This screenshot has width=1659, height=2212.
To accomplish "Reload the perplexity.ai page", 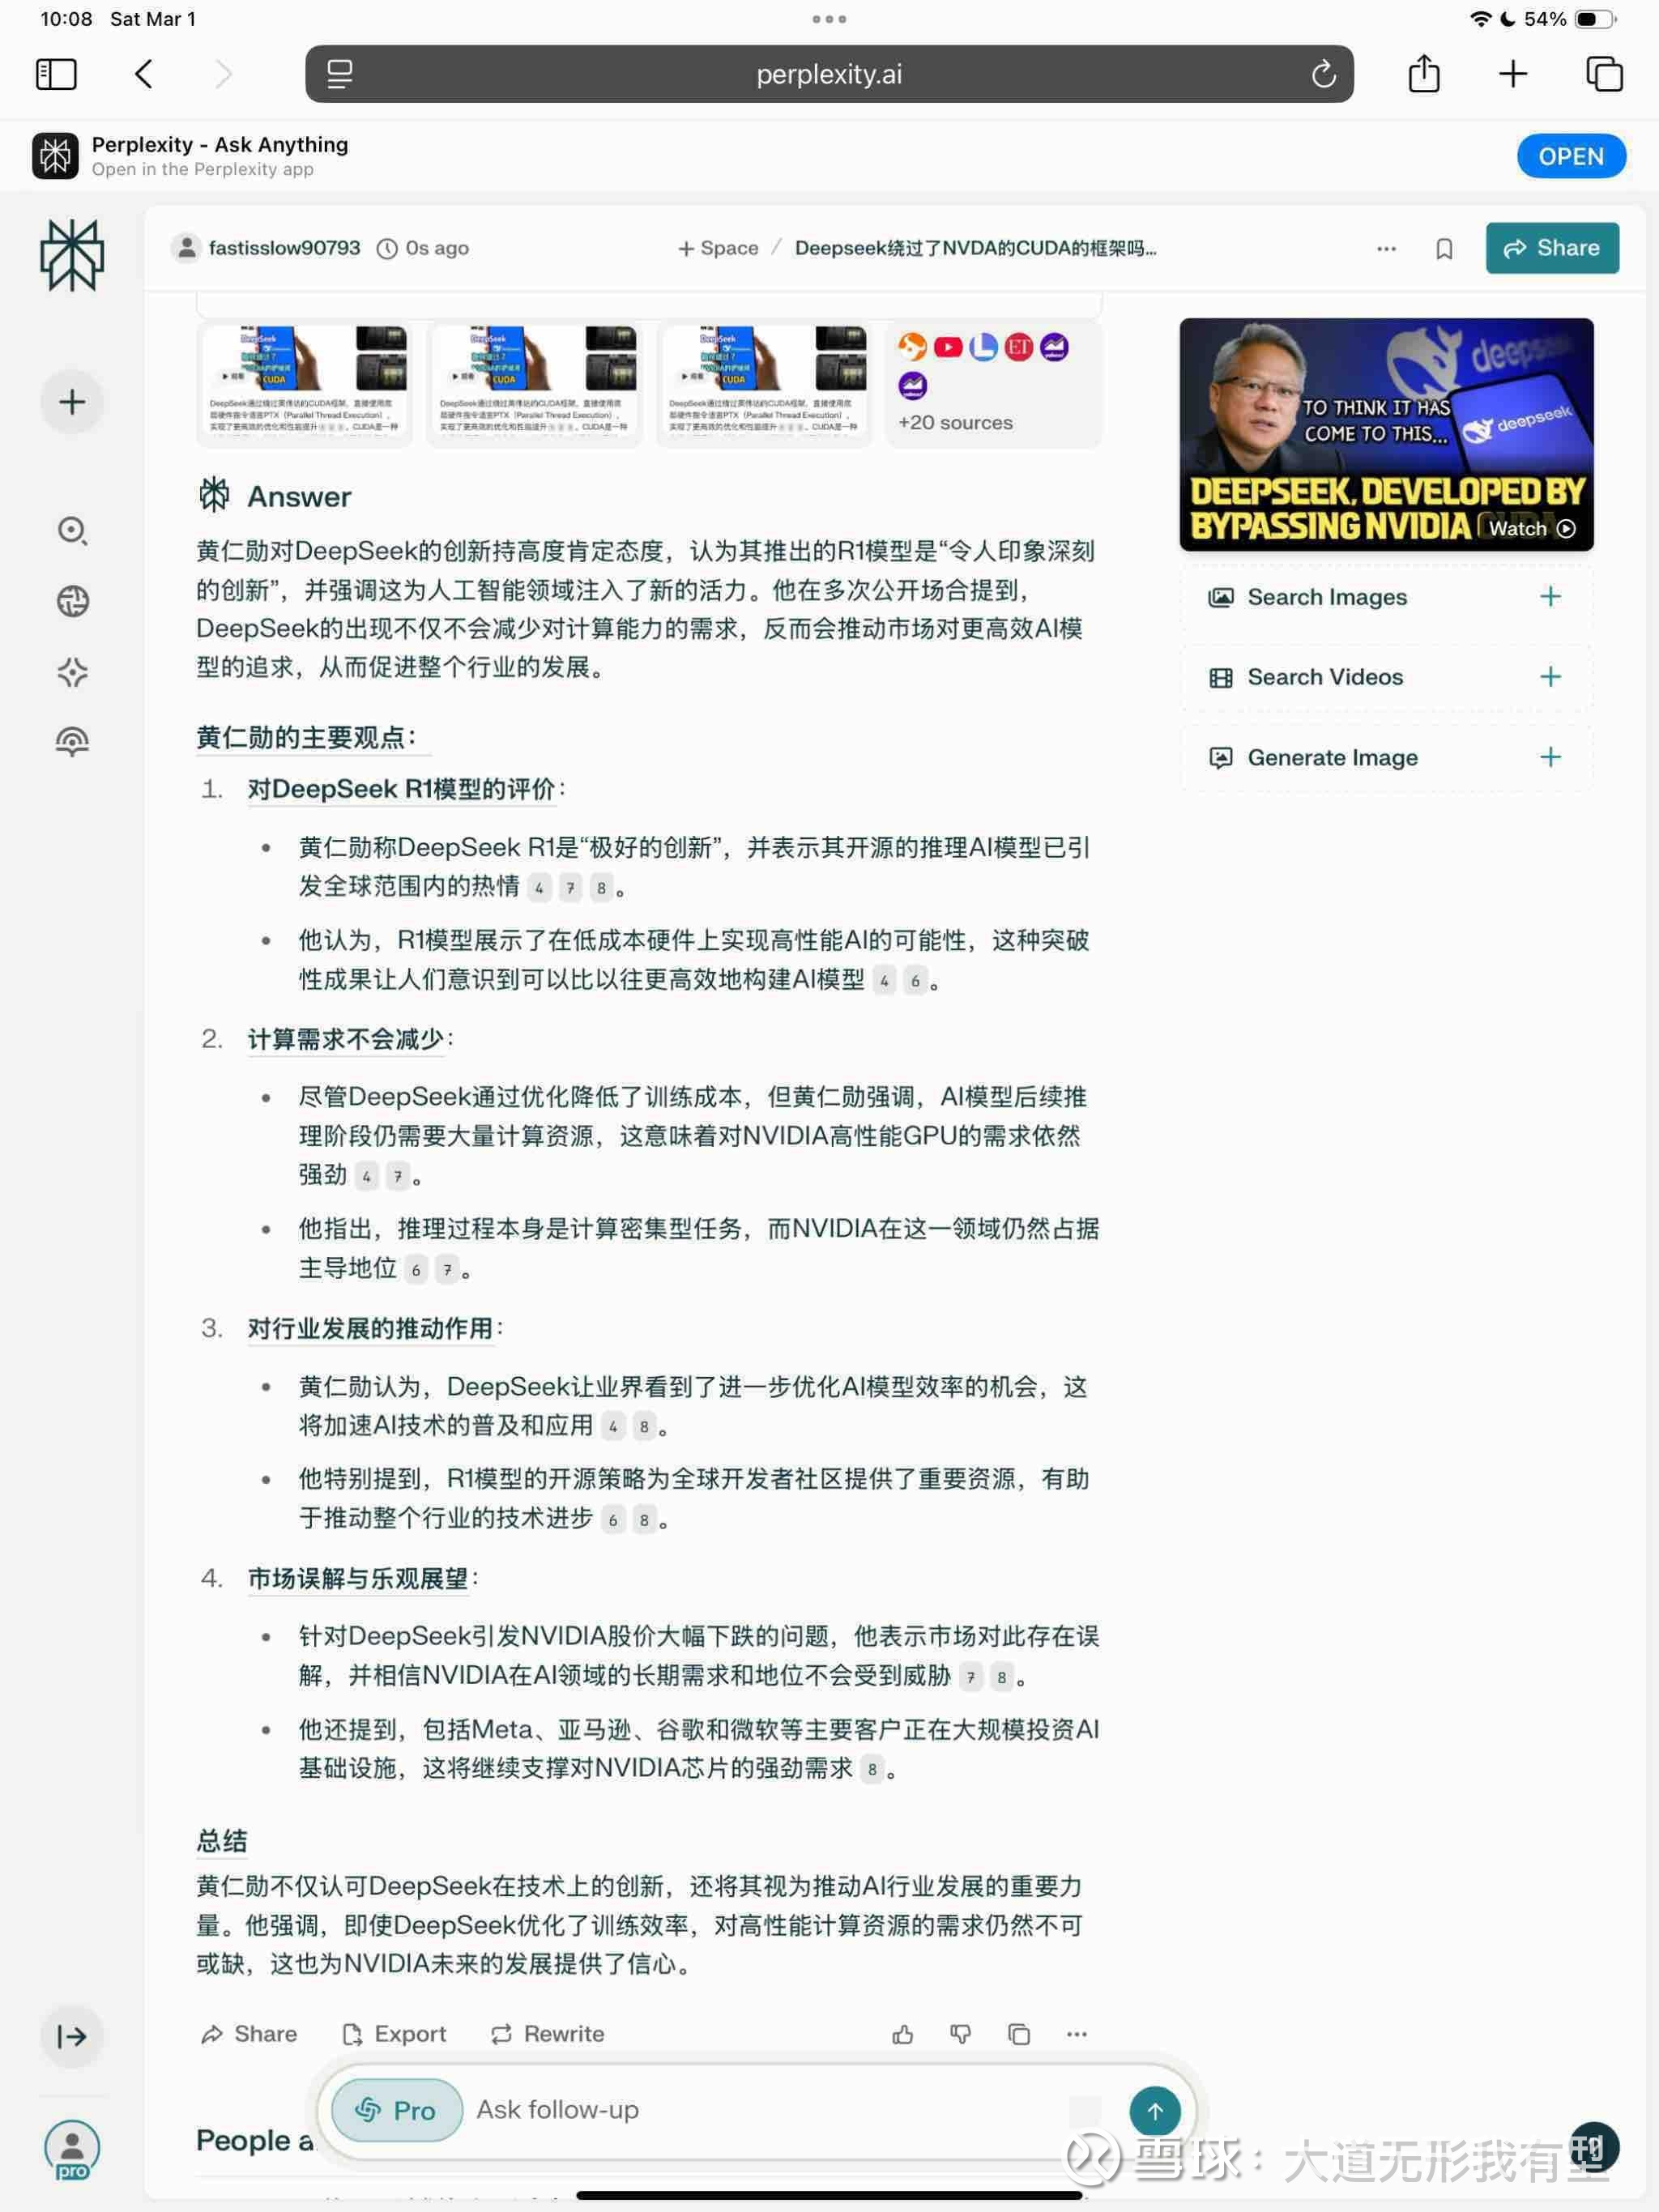I will click(x=1323, y=74).
